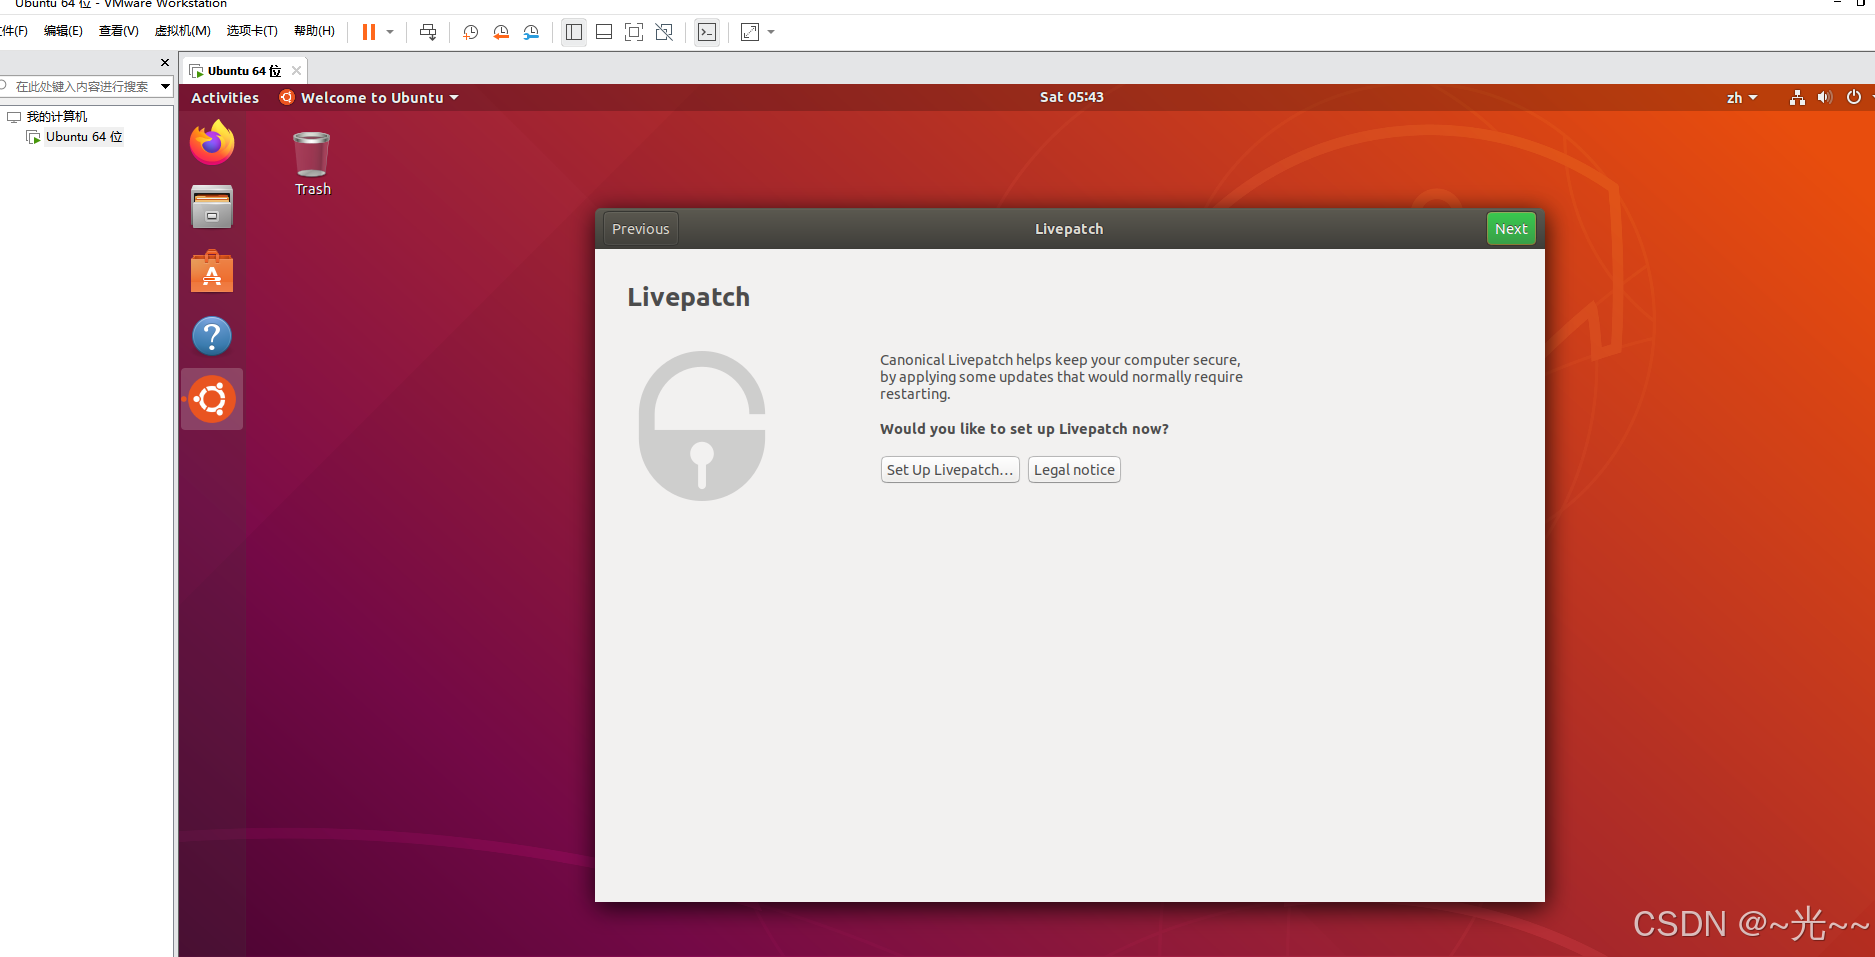Toggle the library sidebar view icon
The height and width of the screenshot is (957, 1875).
tap(574, 32)
